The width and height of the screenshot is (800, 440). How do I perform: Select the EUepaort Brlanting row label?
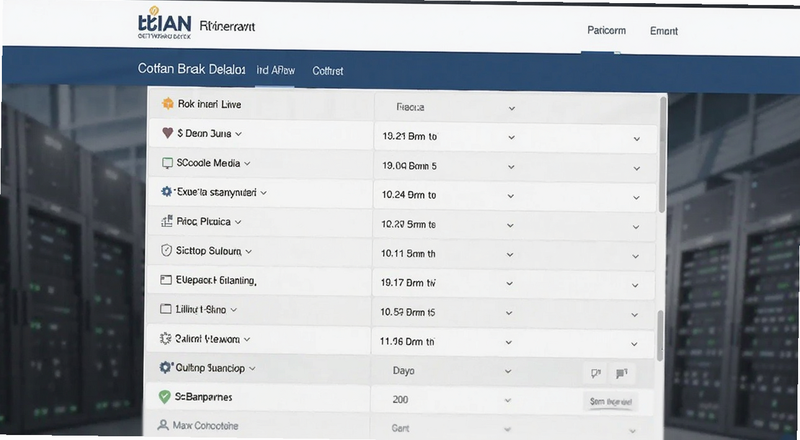[x=216, y=280]
